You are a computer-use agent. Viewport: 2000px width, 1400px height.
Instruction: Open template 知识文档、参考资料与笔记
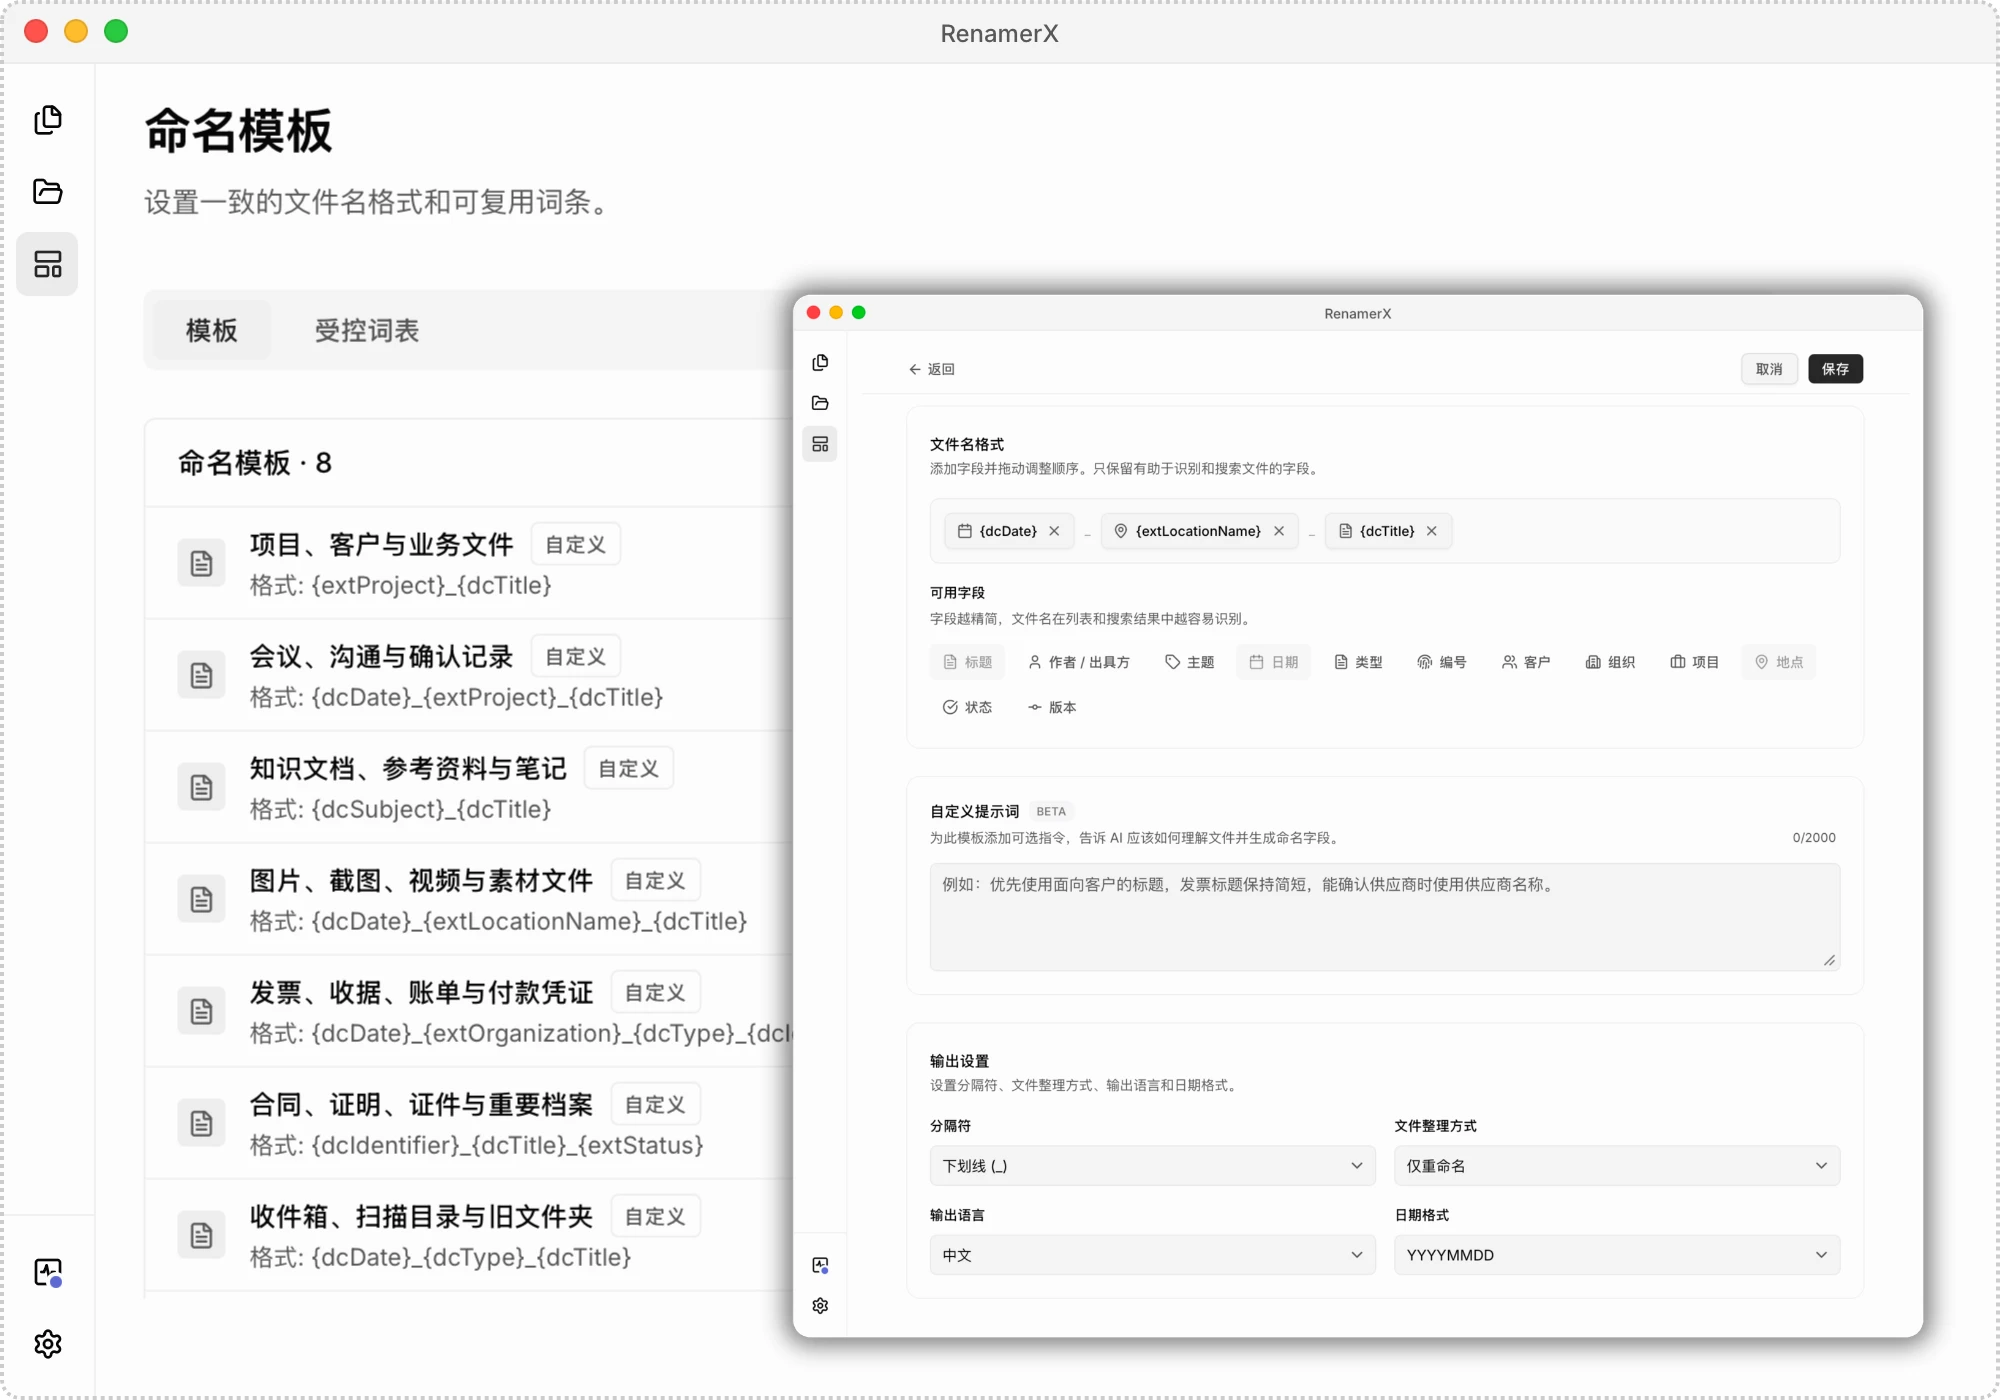pos(470,787)
